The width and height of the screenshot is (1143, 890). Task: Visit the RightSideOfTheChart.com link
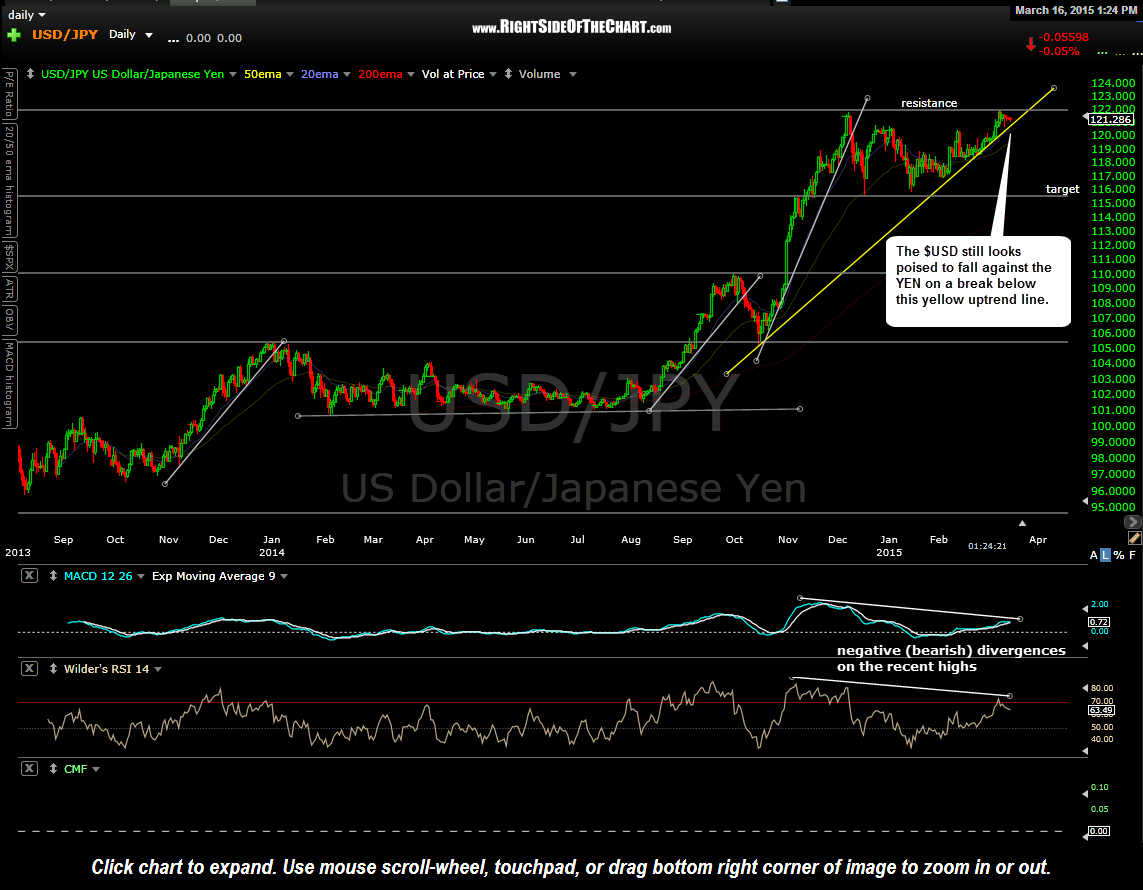[x=571, y=28]
